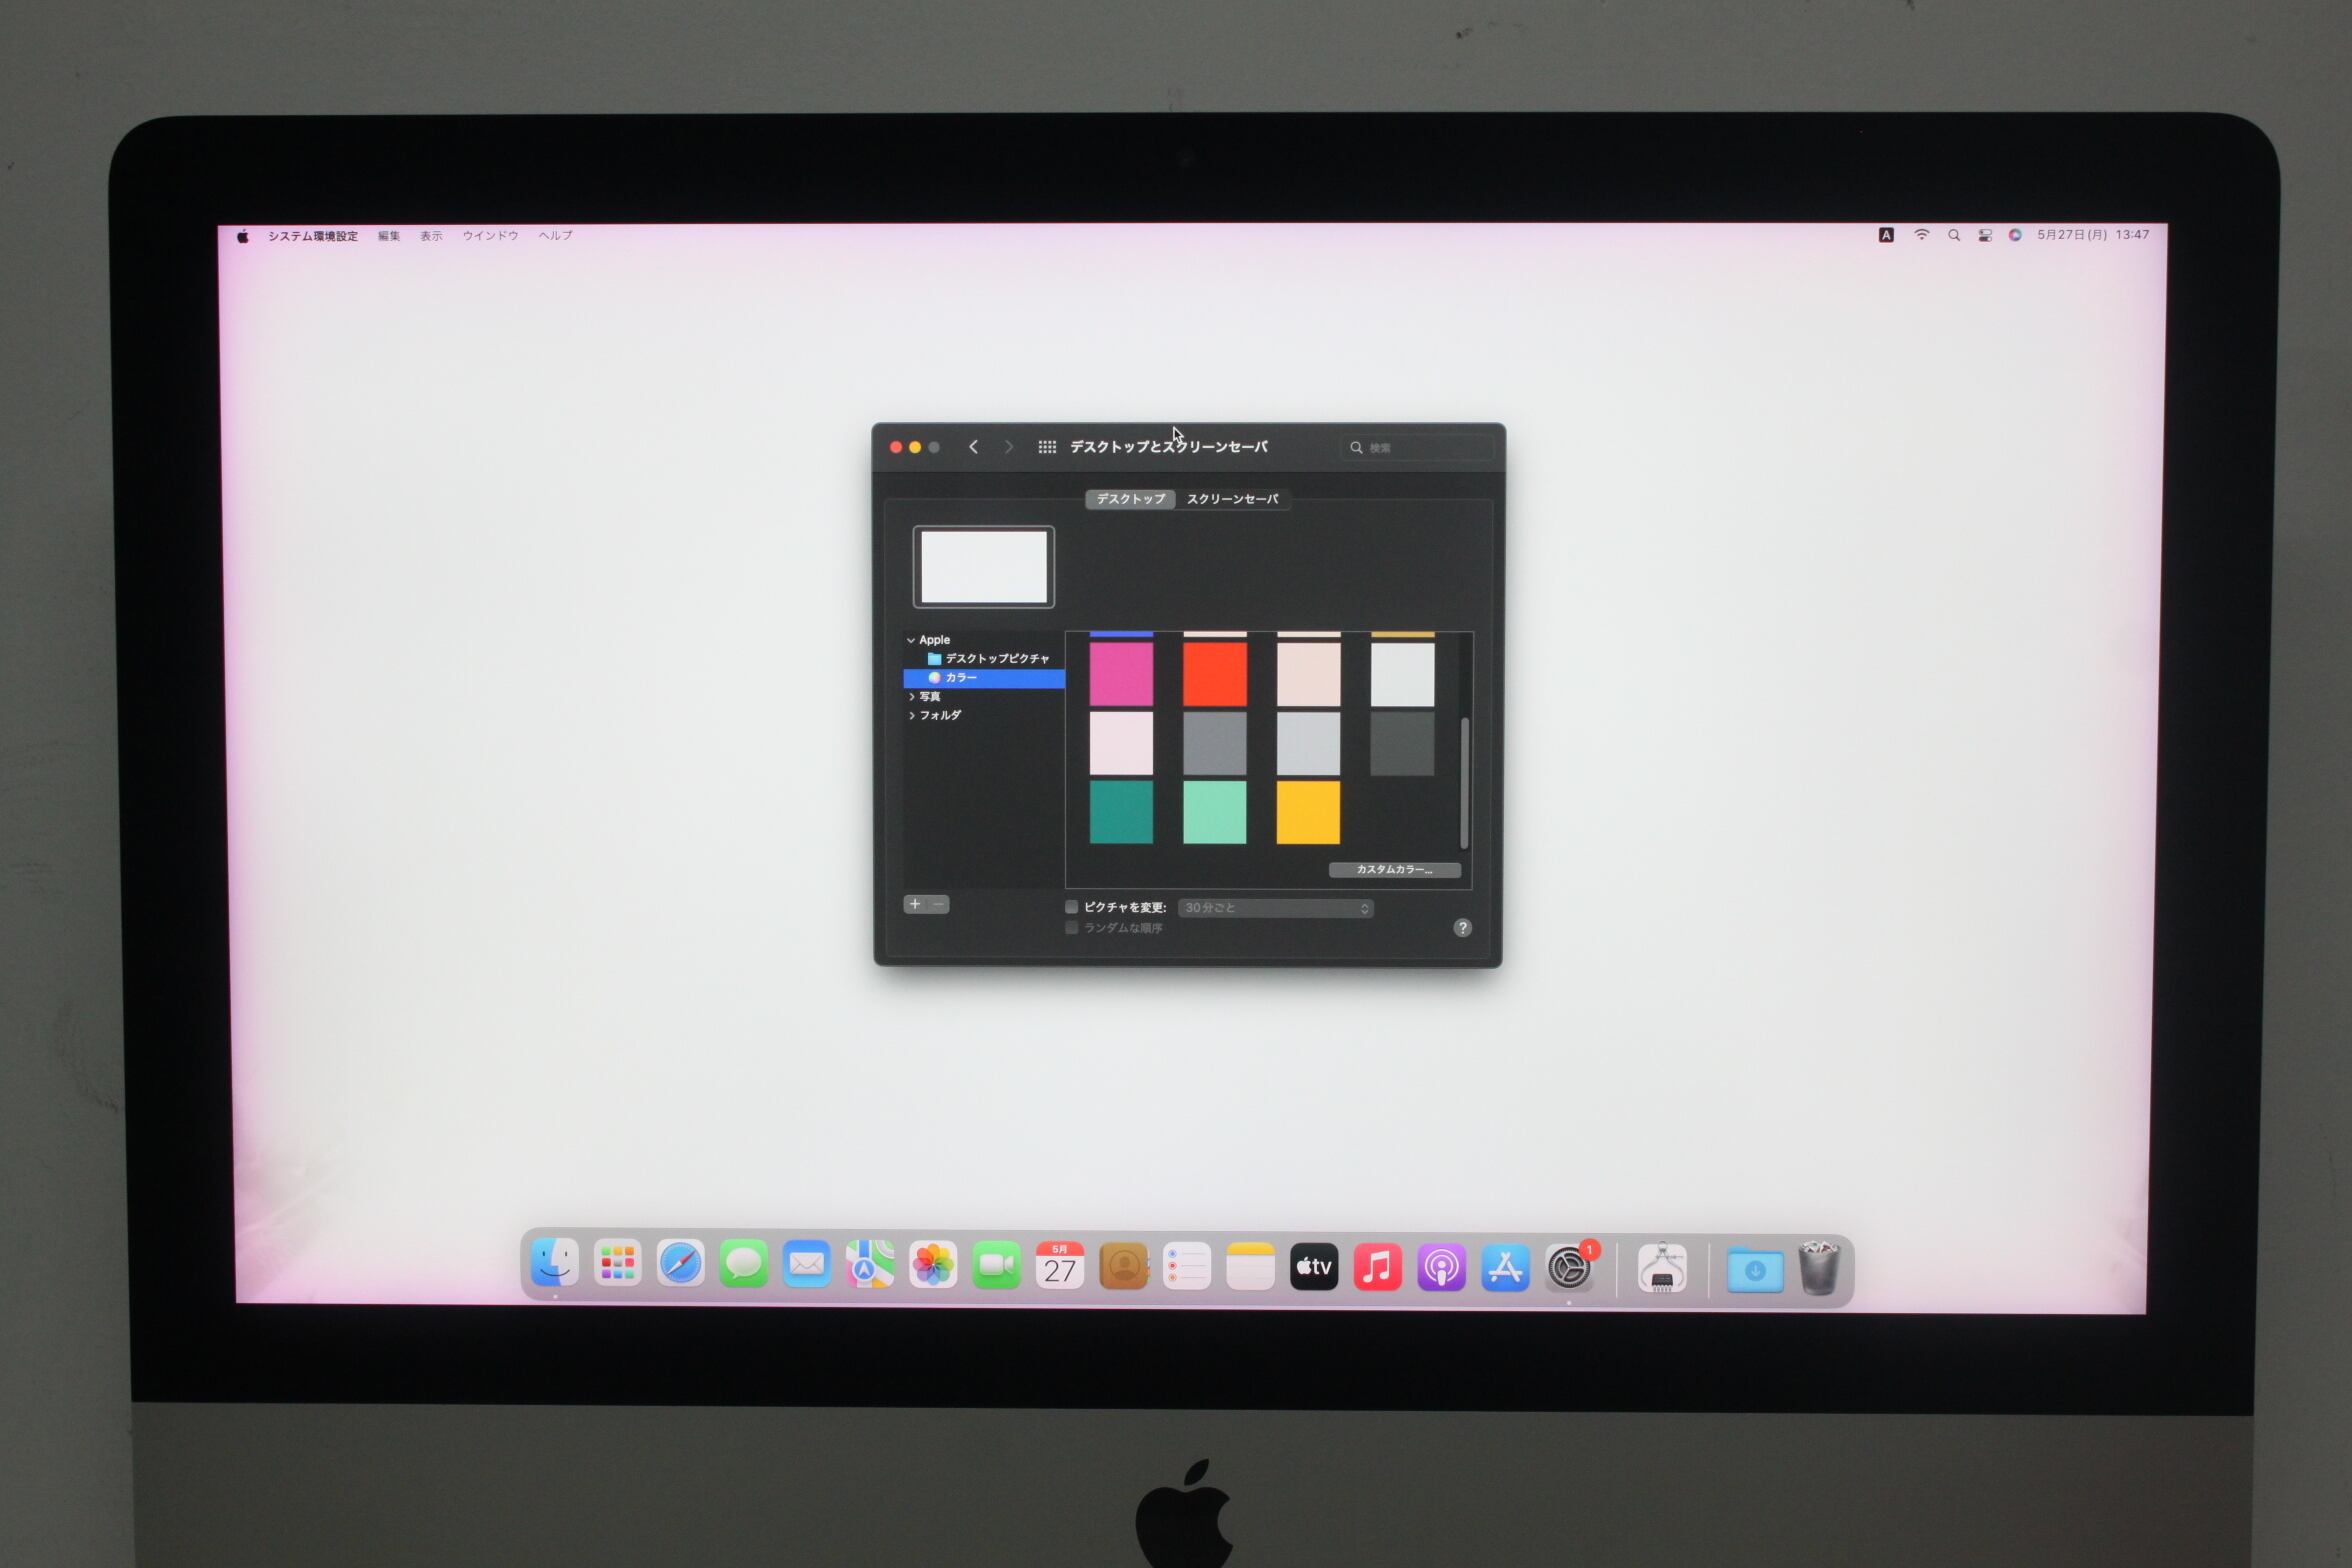Open Control Center in the menu bar
Screen dimensions: 2352x1568
coord(1985,235)
